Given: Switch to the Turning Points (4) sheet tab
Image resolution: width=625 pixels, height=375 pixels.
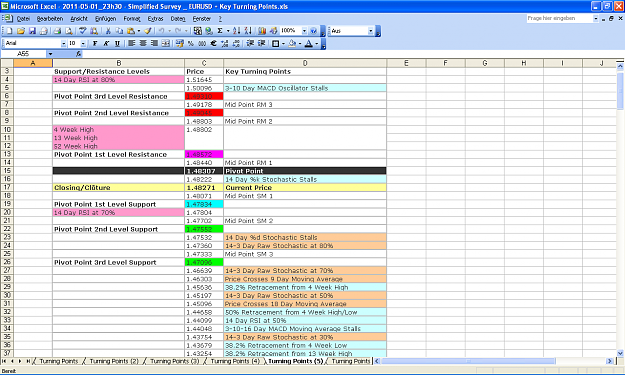Looking at the screenshot, I should click(235, 361).
